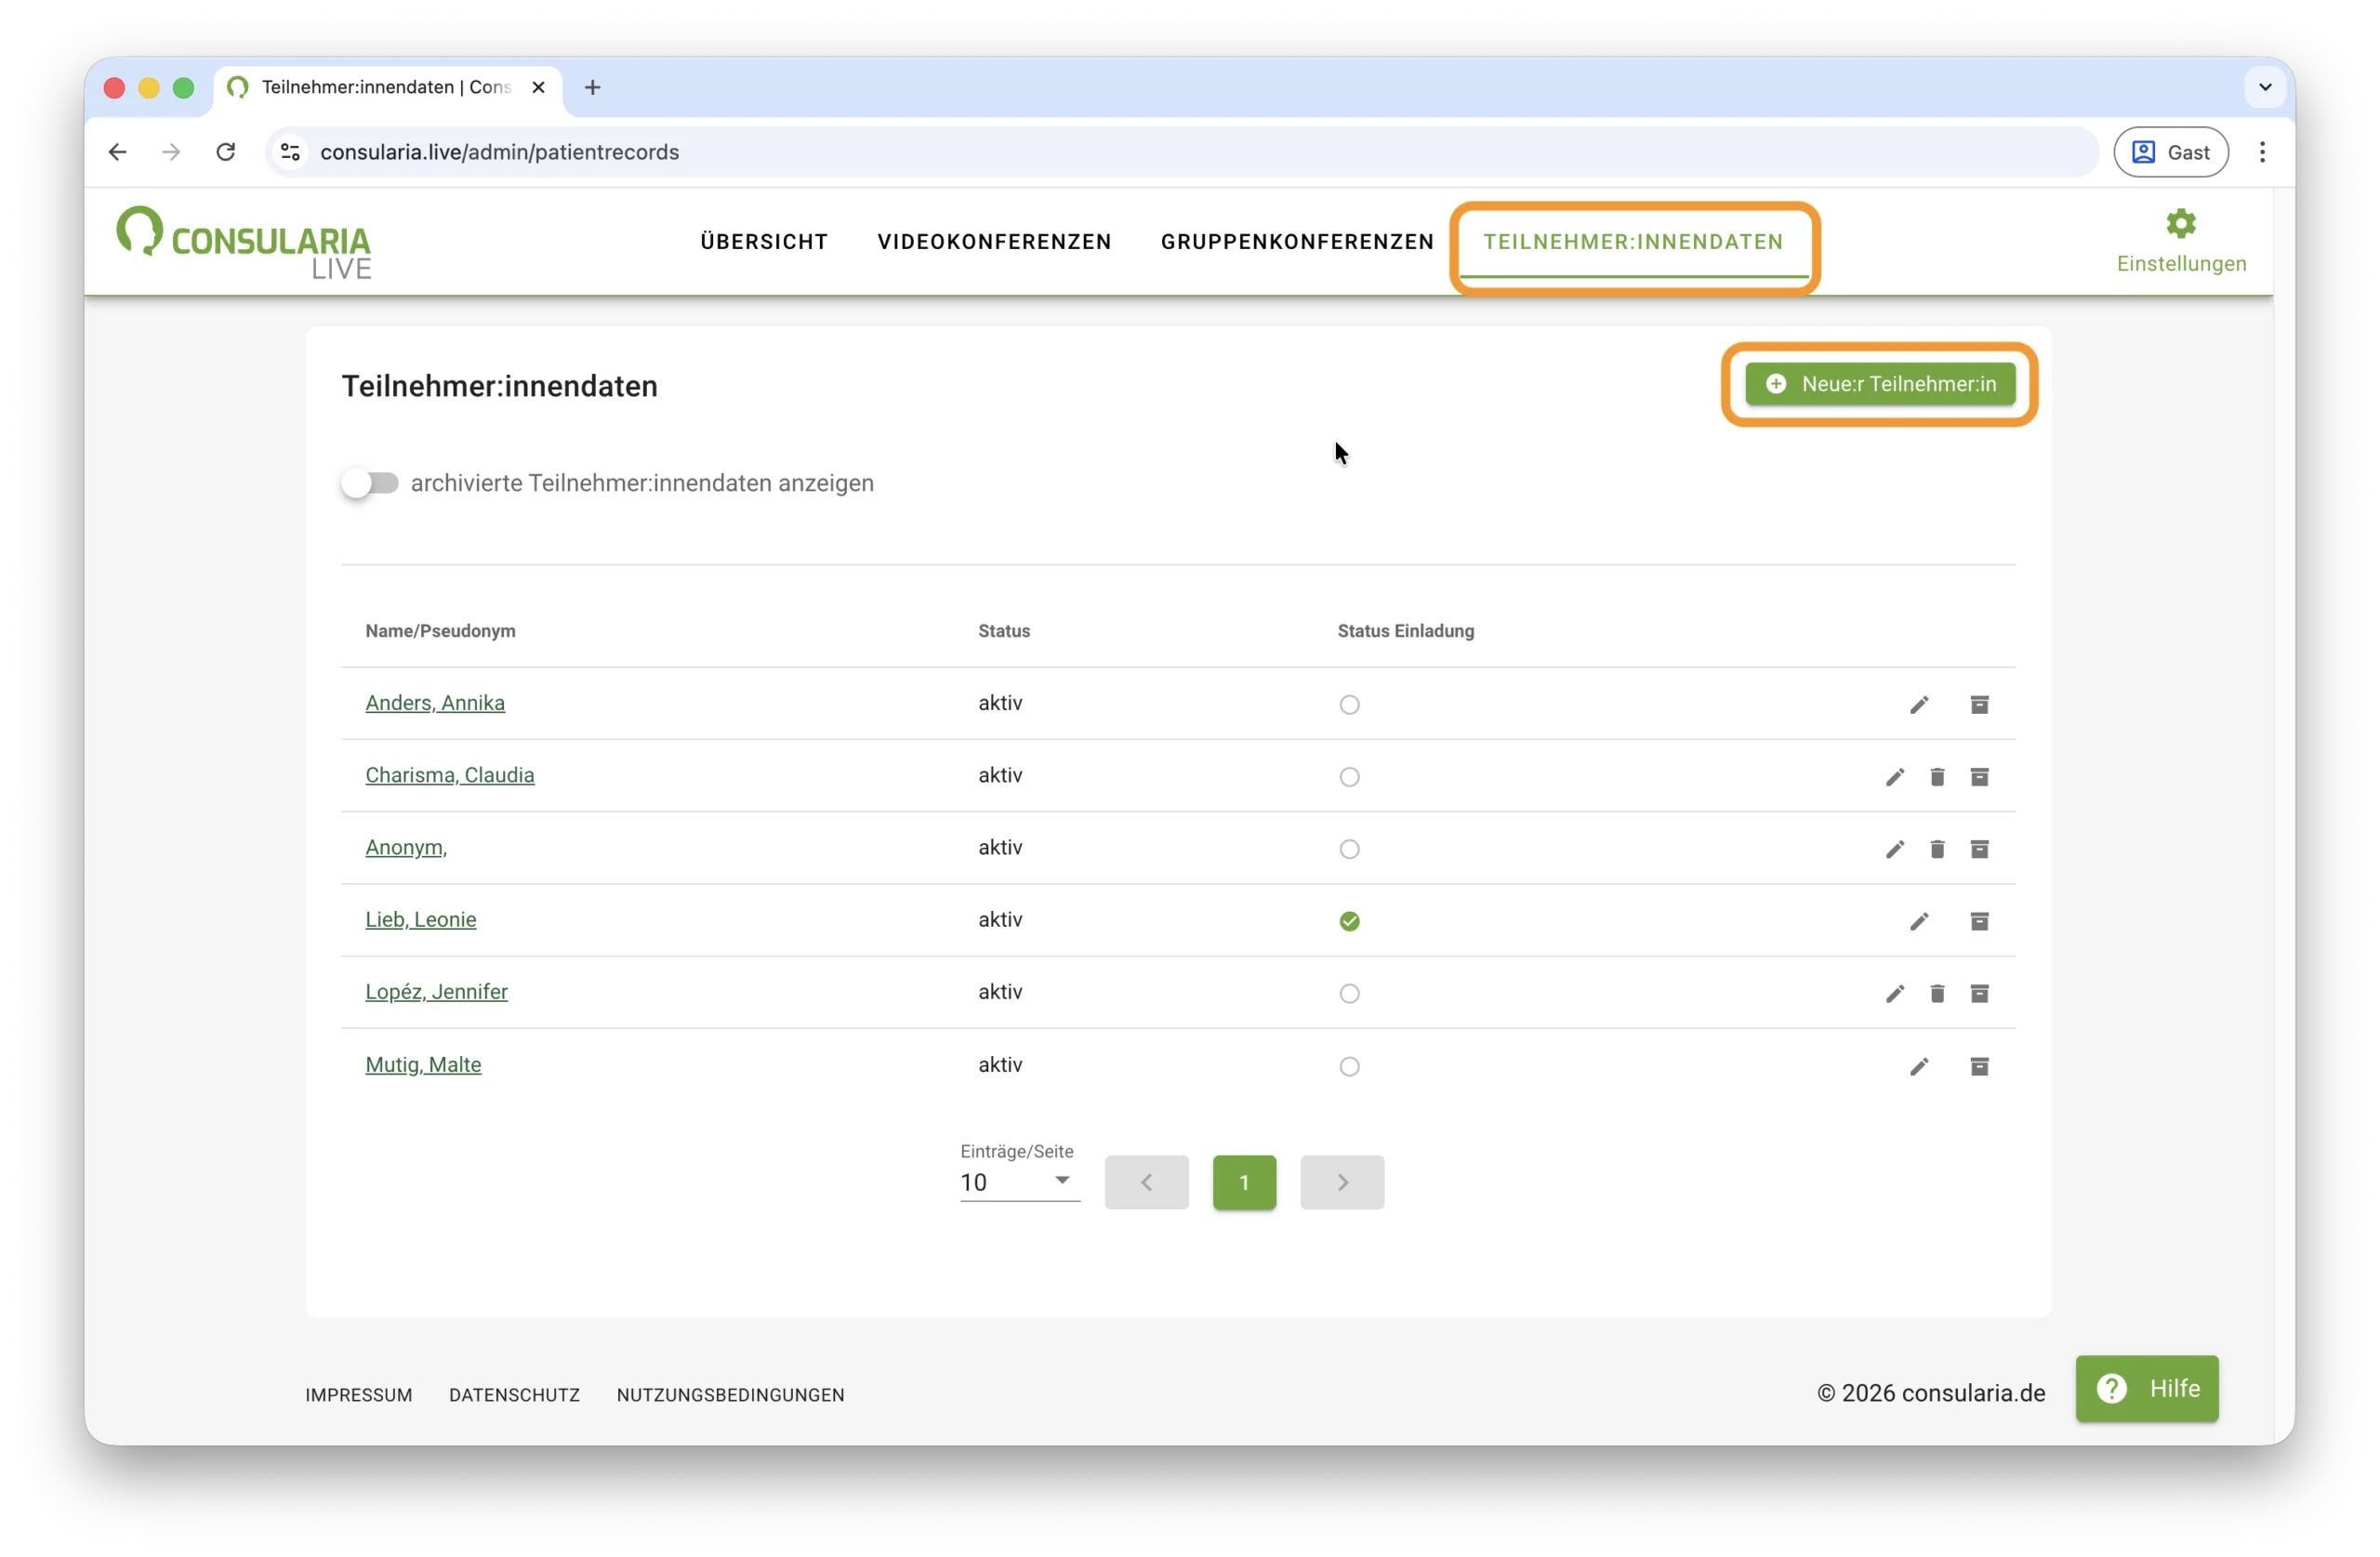Delete the Lopéz, Jennifer record
This screenshot has height=1557, width=2380.
(x=1937, y=993)
